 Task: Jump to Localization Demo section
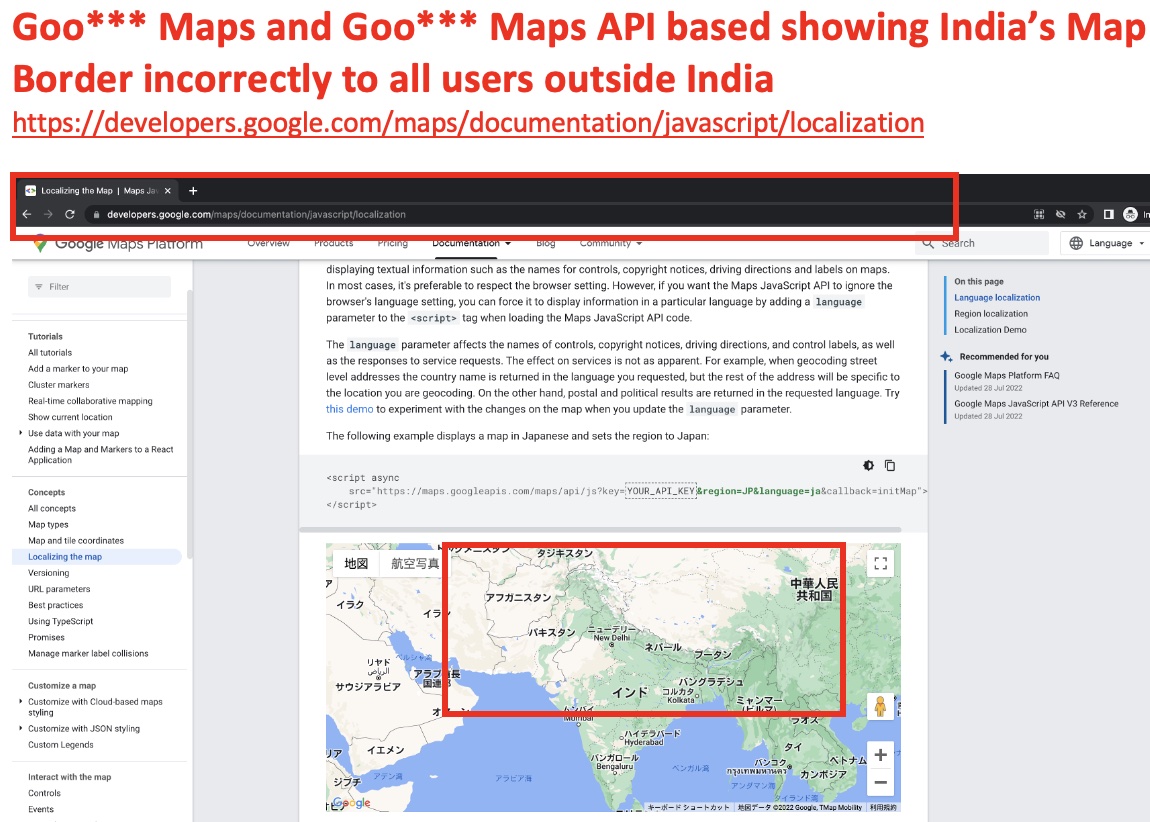click(990, 330)
